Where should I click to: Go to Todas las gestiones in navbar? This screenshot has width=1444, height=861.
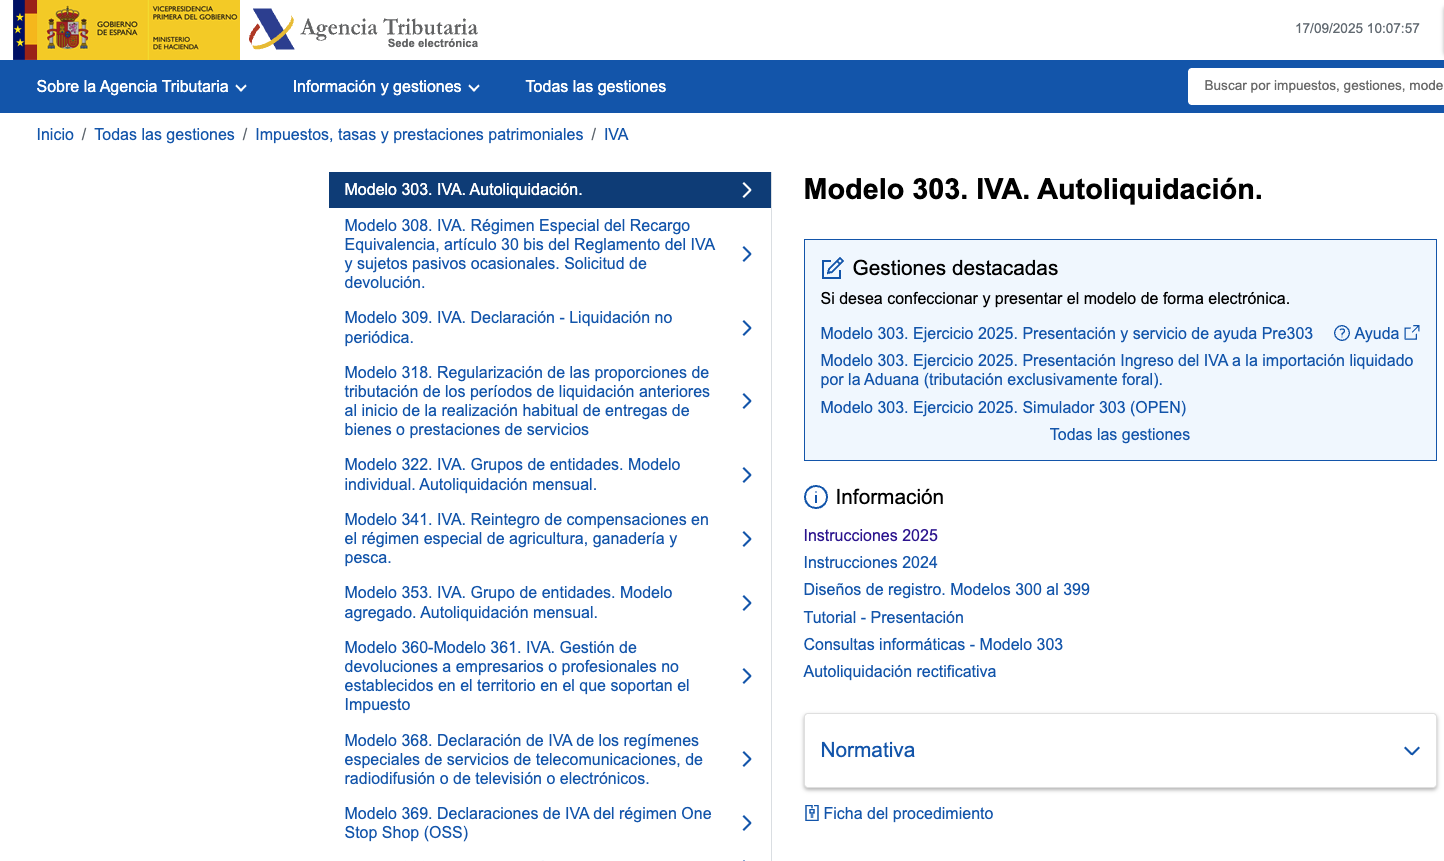pos(595,87)
